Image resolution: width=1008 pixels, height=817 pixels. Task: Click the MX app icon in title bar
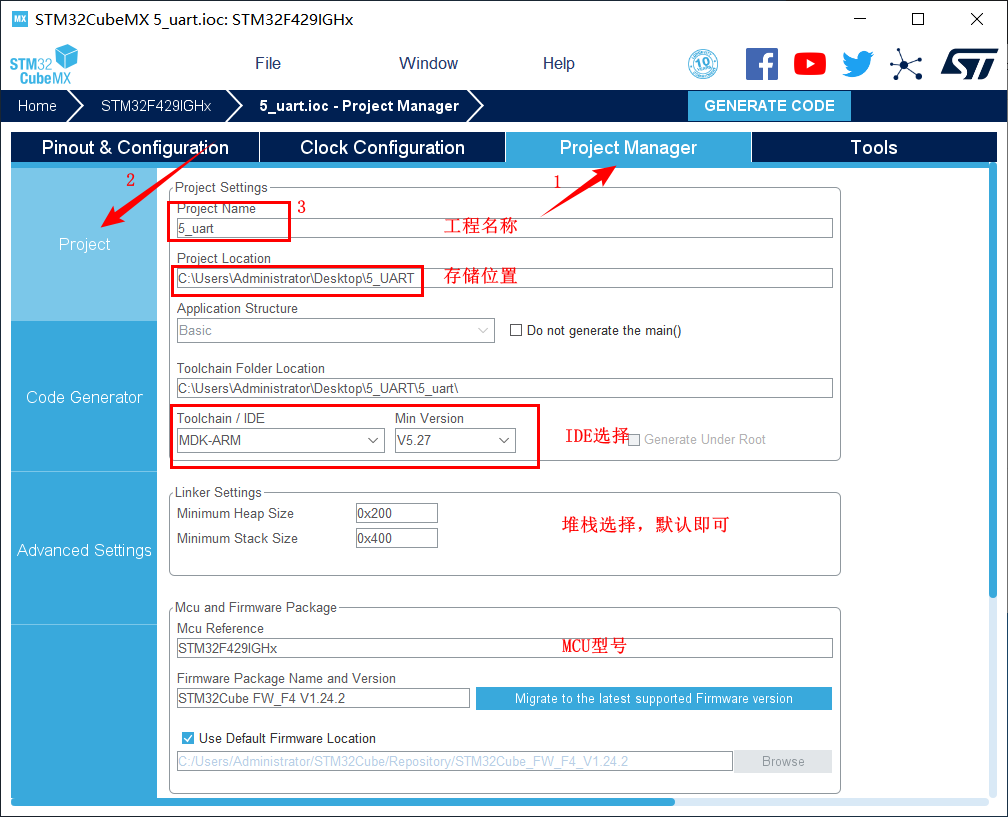point(19,19)
